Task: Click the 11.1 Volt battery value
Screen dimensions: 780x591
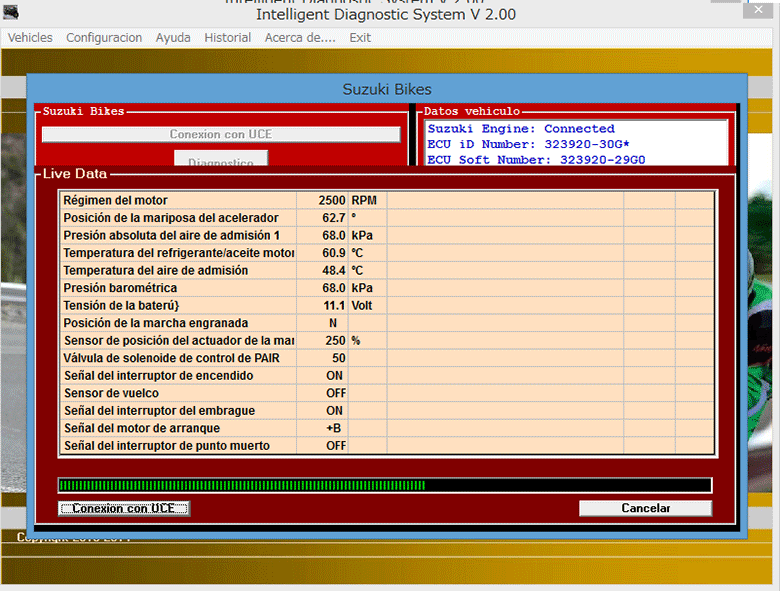Action: (x=322, y=305)
